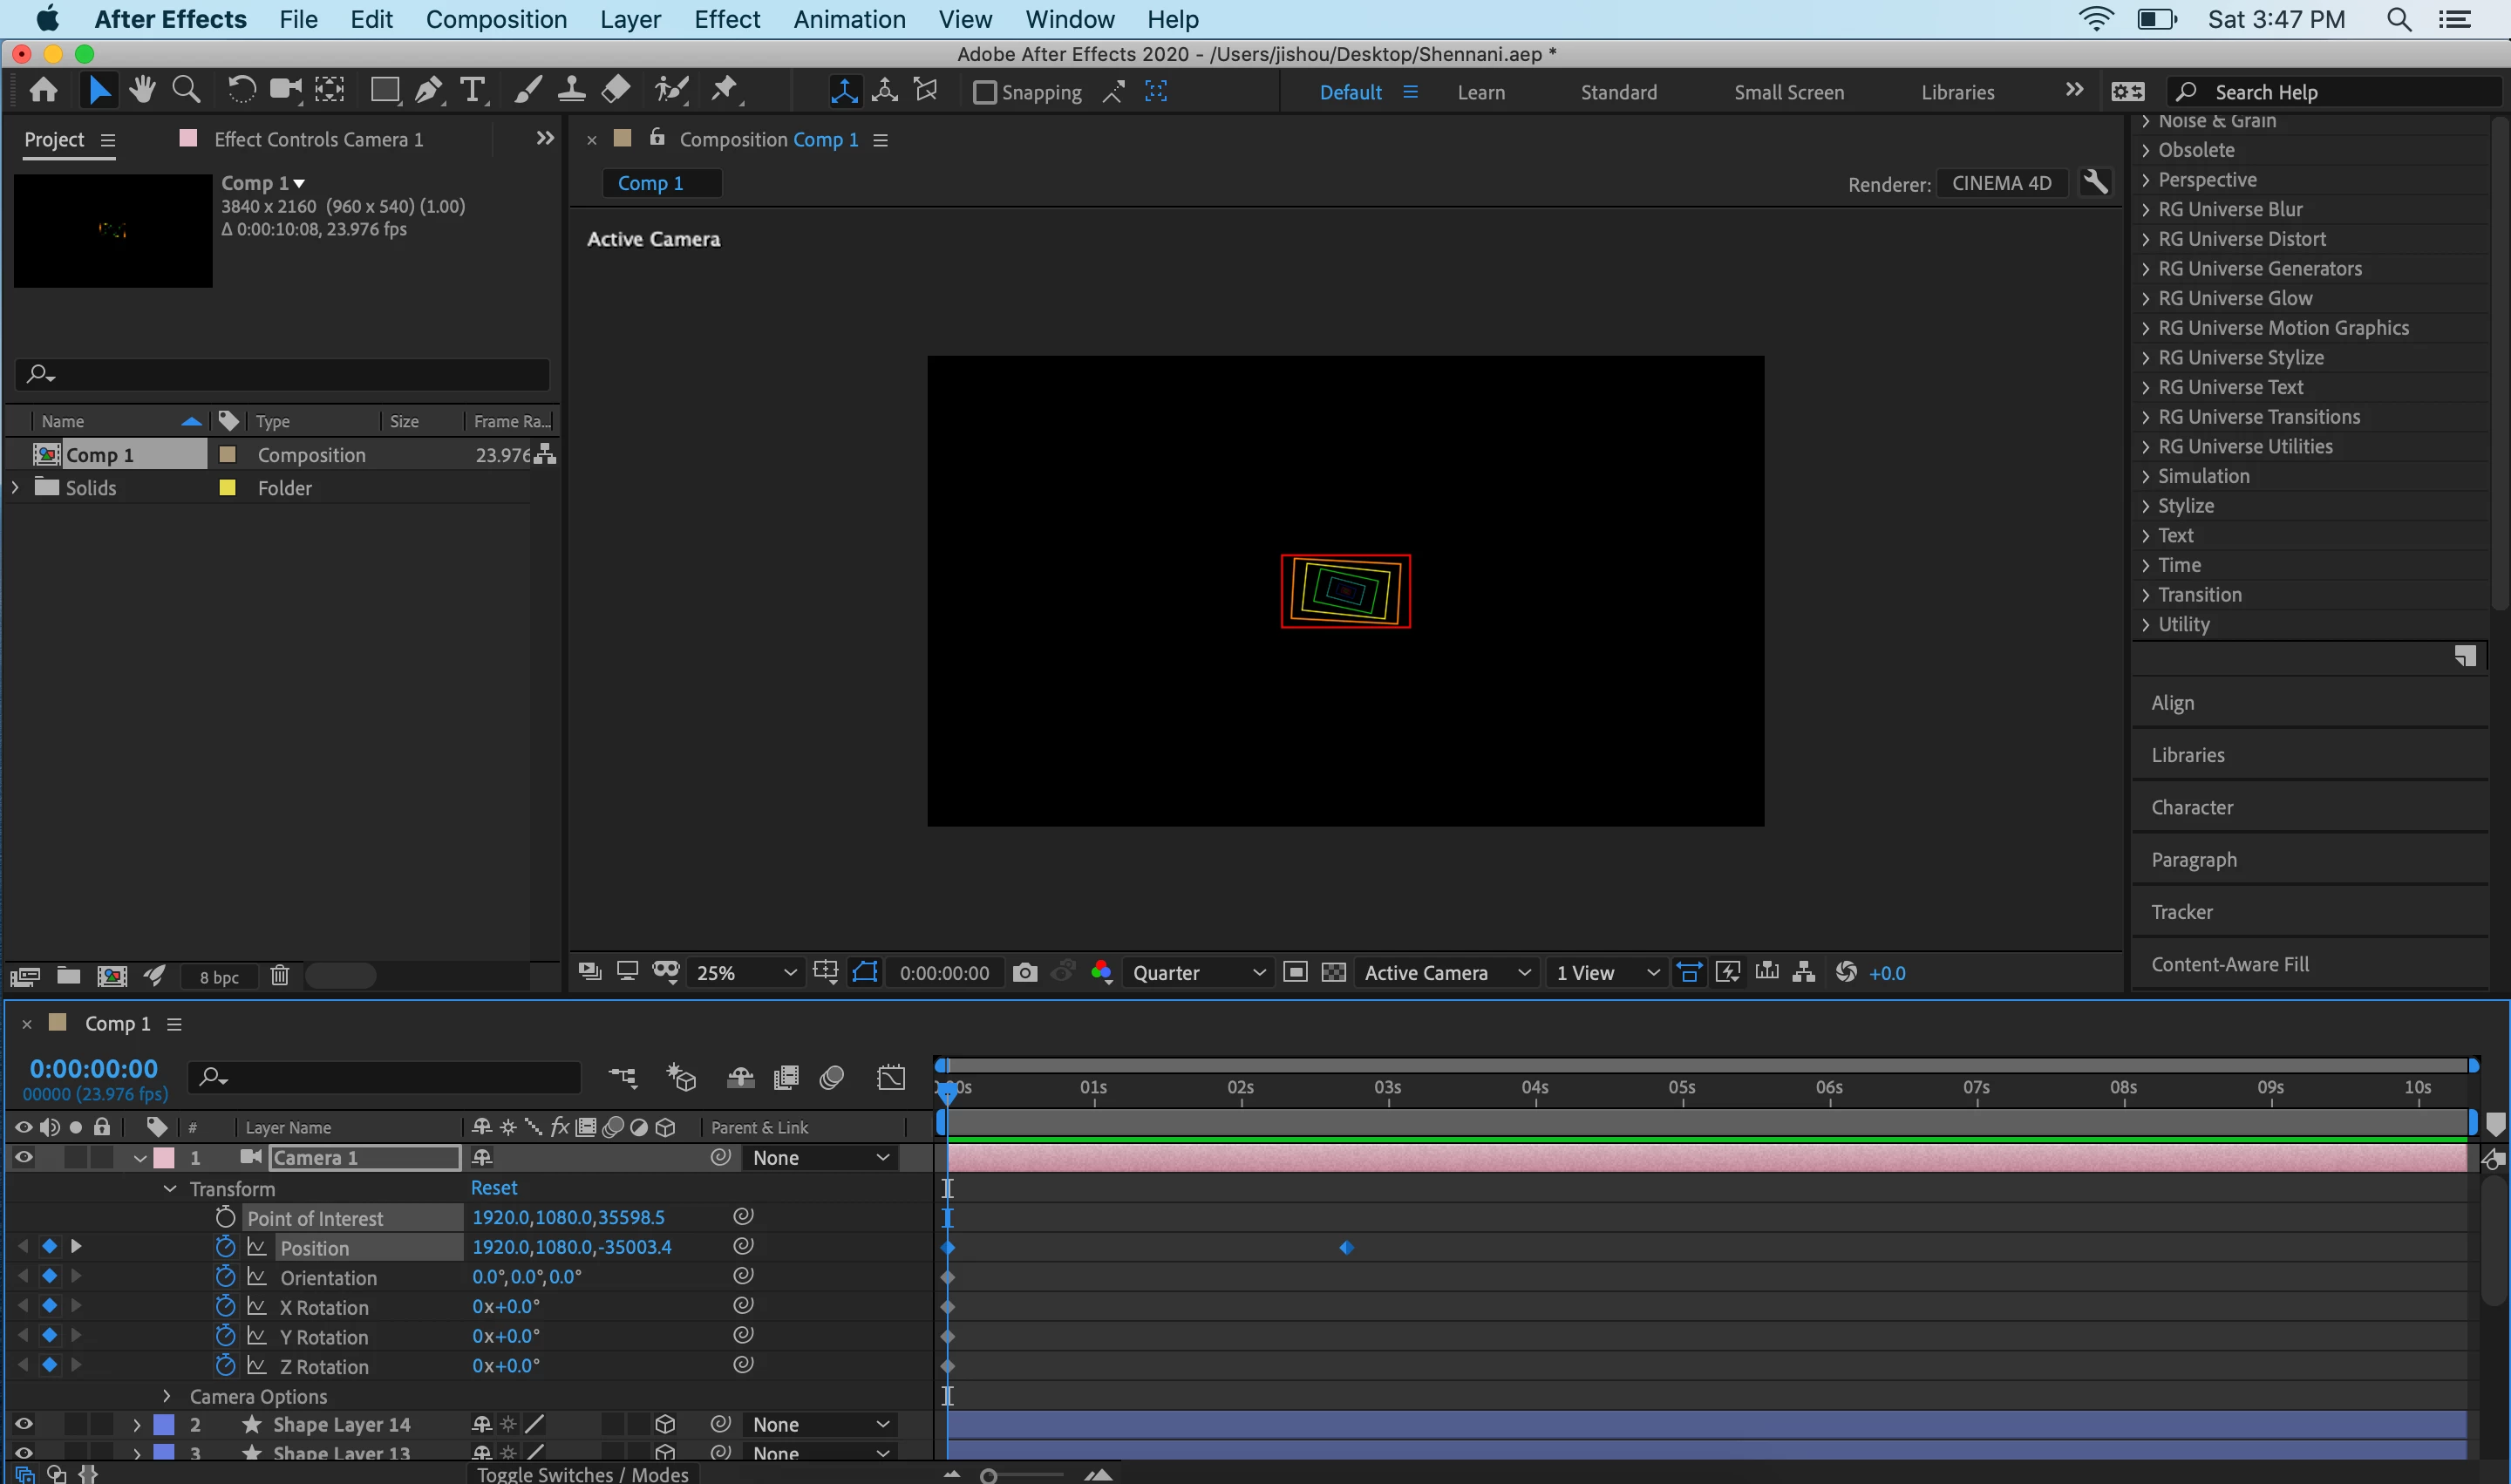Image resolution: width=2511 pixels, height=1484 pixels.
Task: Expand Camera Options property group
Action: click(x=167, y=1395)
